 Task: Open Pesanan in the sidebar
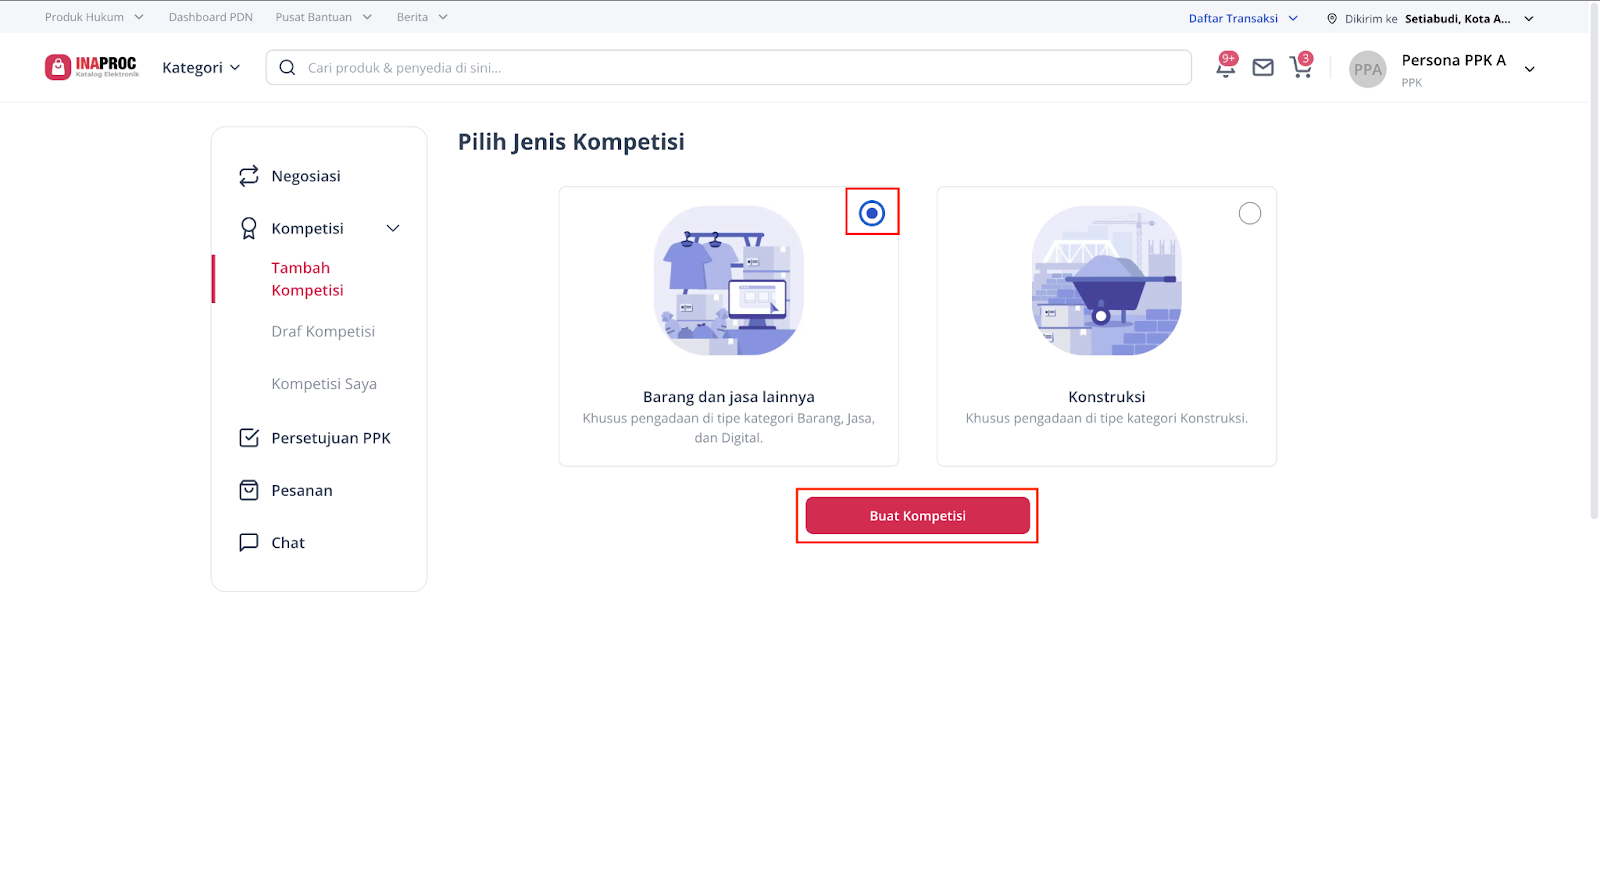(301, 490)
